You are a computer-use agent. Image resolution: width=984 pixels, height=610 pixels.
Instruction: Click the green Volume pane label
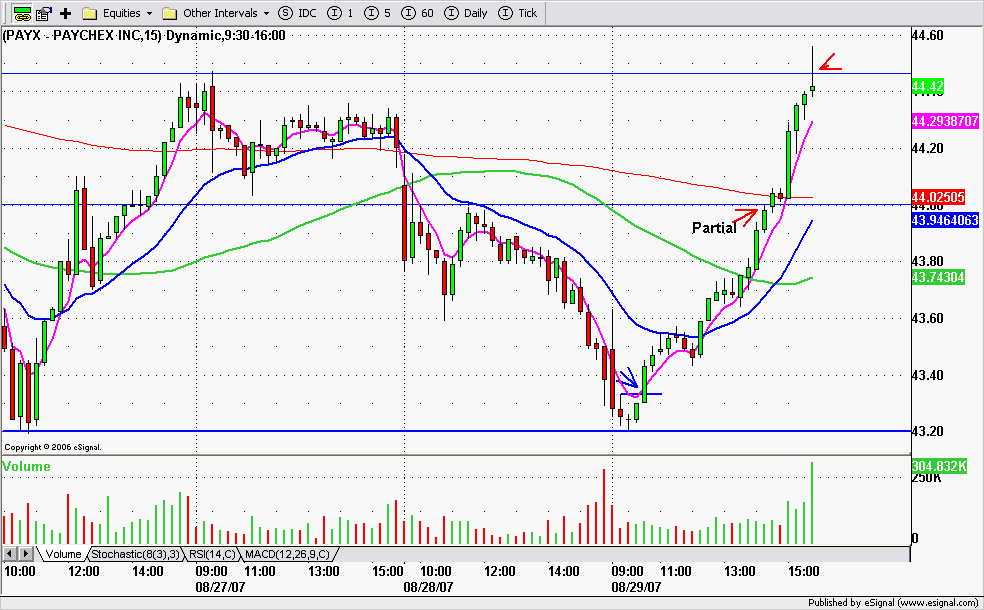point(26,466)
